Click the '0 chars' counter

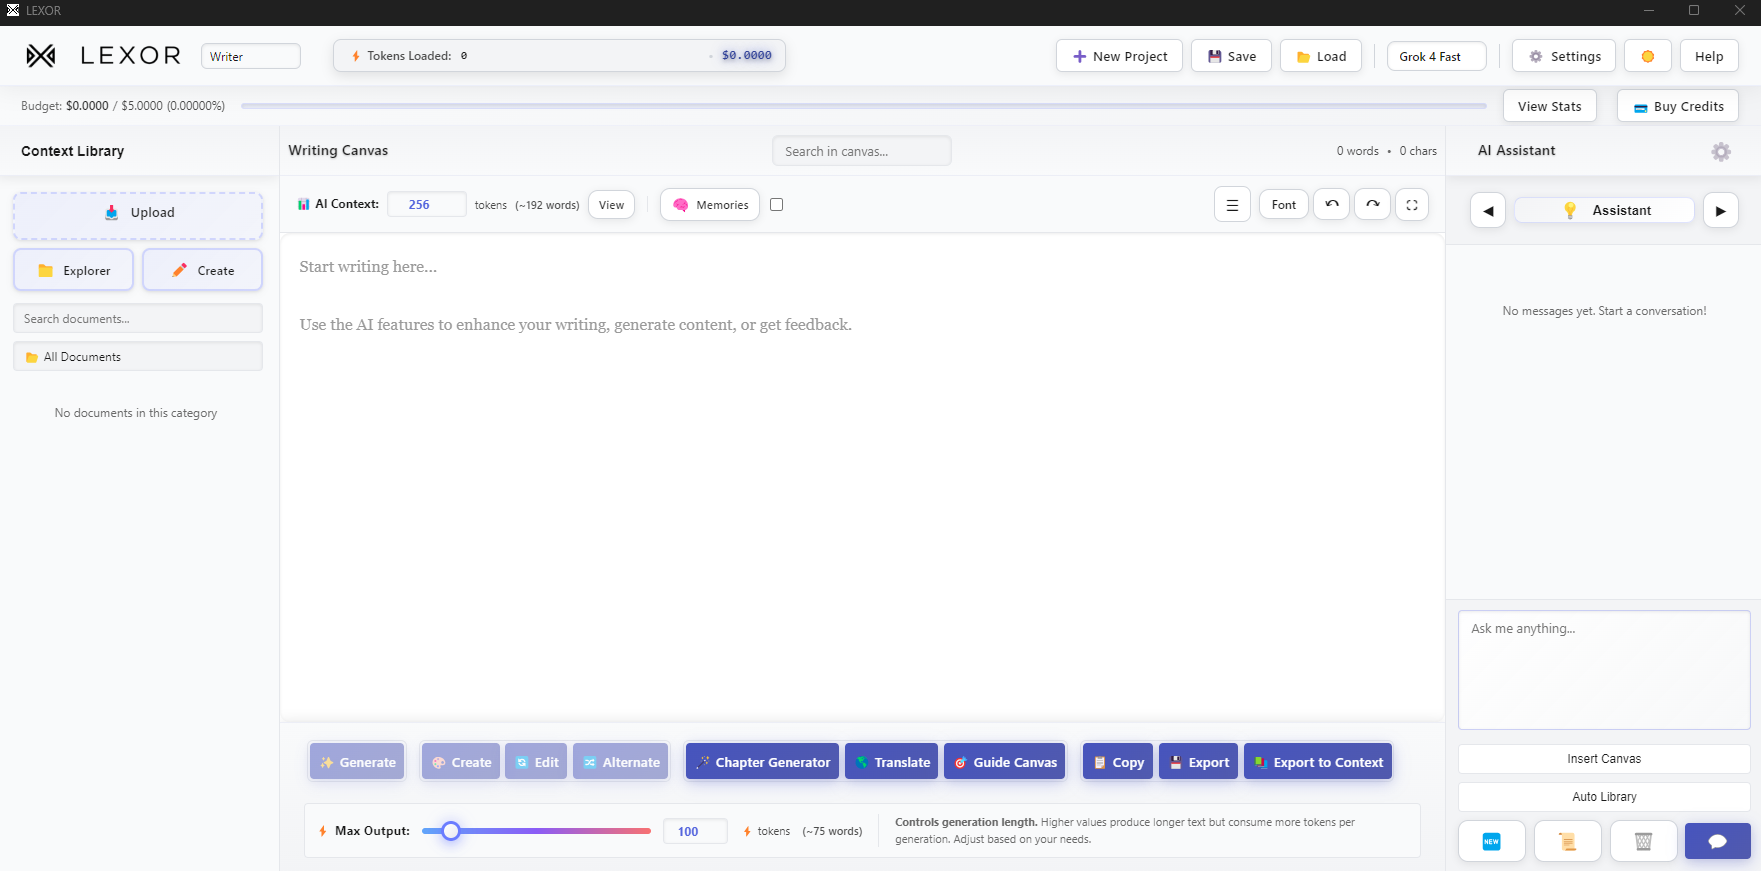click(1418, 151)
